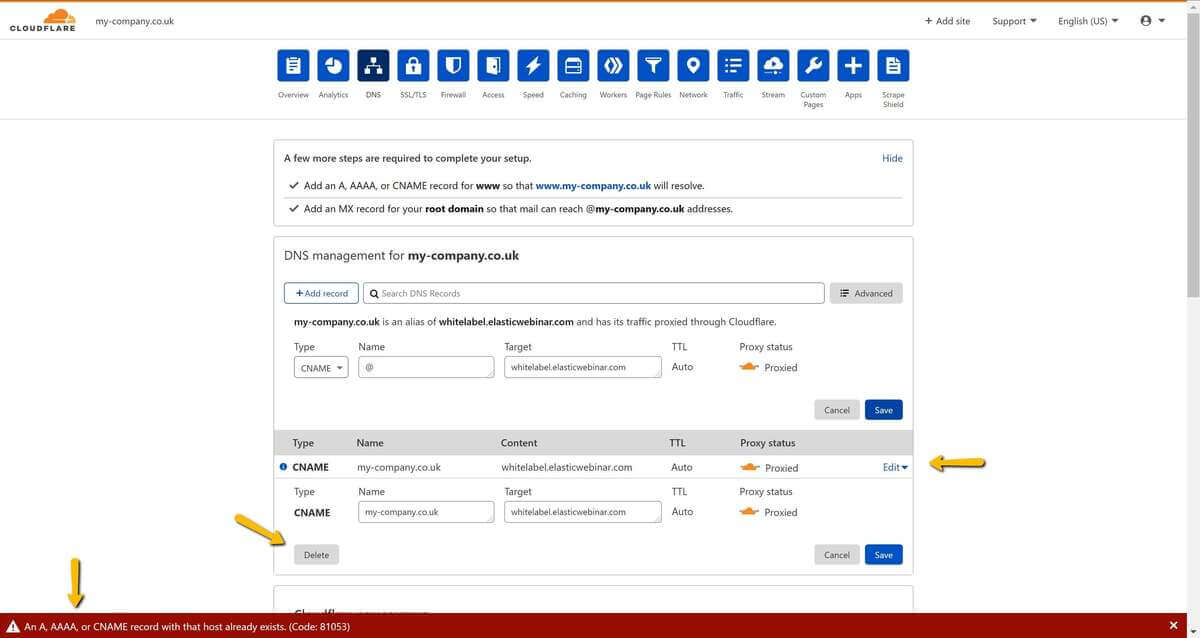Save the edited CNAME record
Image resolution: width=1200 pixels, height=638 pixels.
click(x=884, y=554)
